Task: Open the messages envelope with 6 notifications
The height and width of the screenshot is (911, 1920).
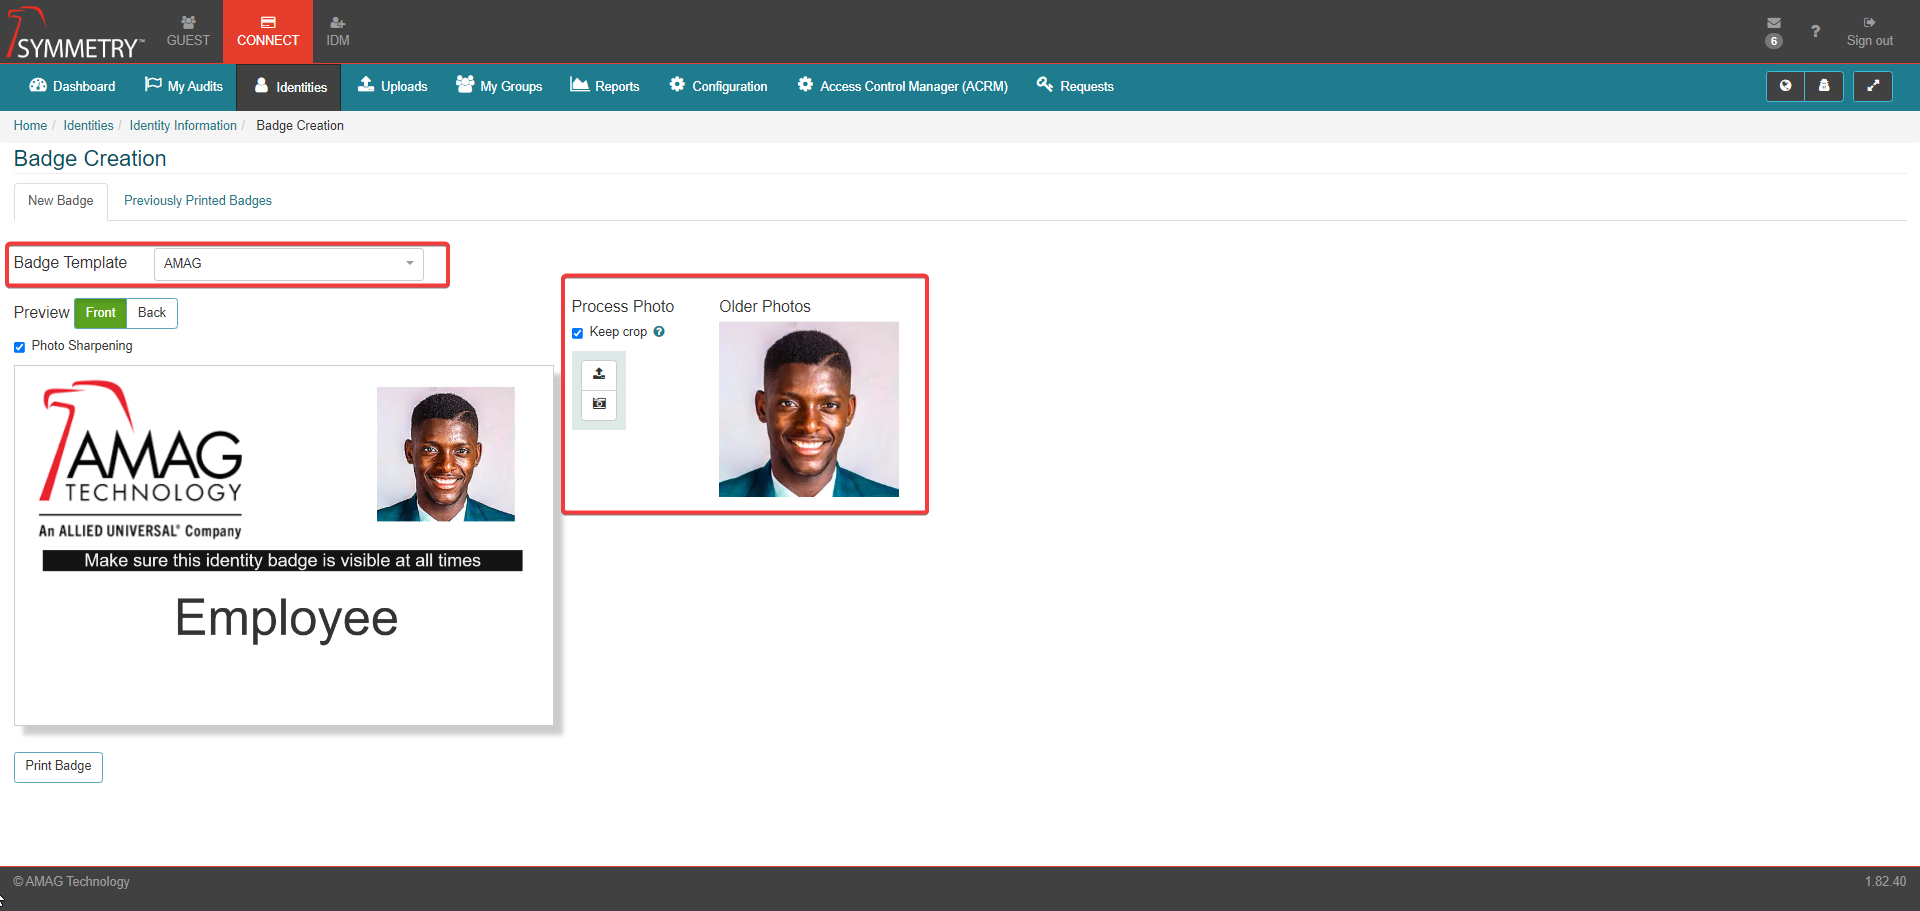Action: 1773,31
